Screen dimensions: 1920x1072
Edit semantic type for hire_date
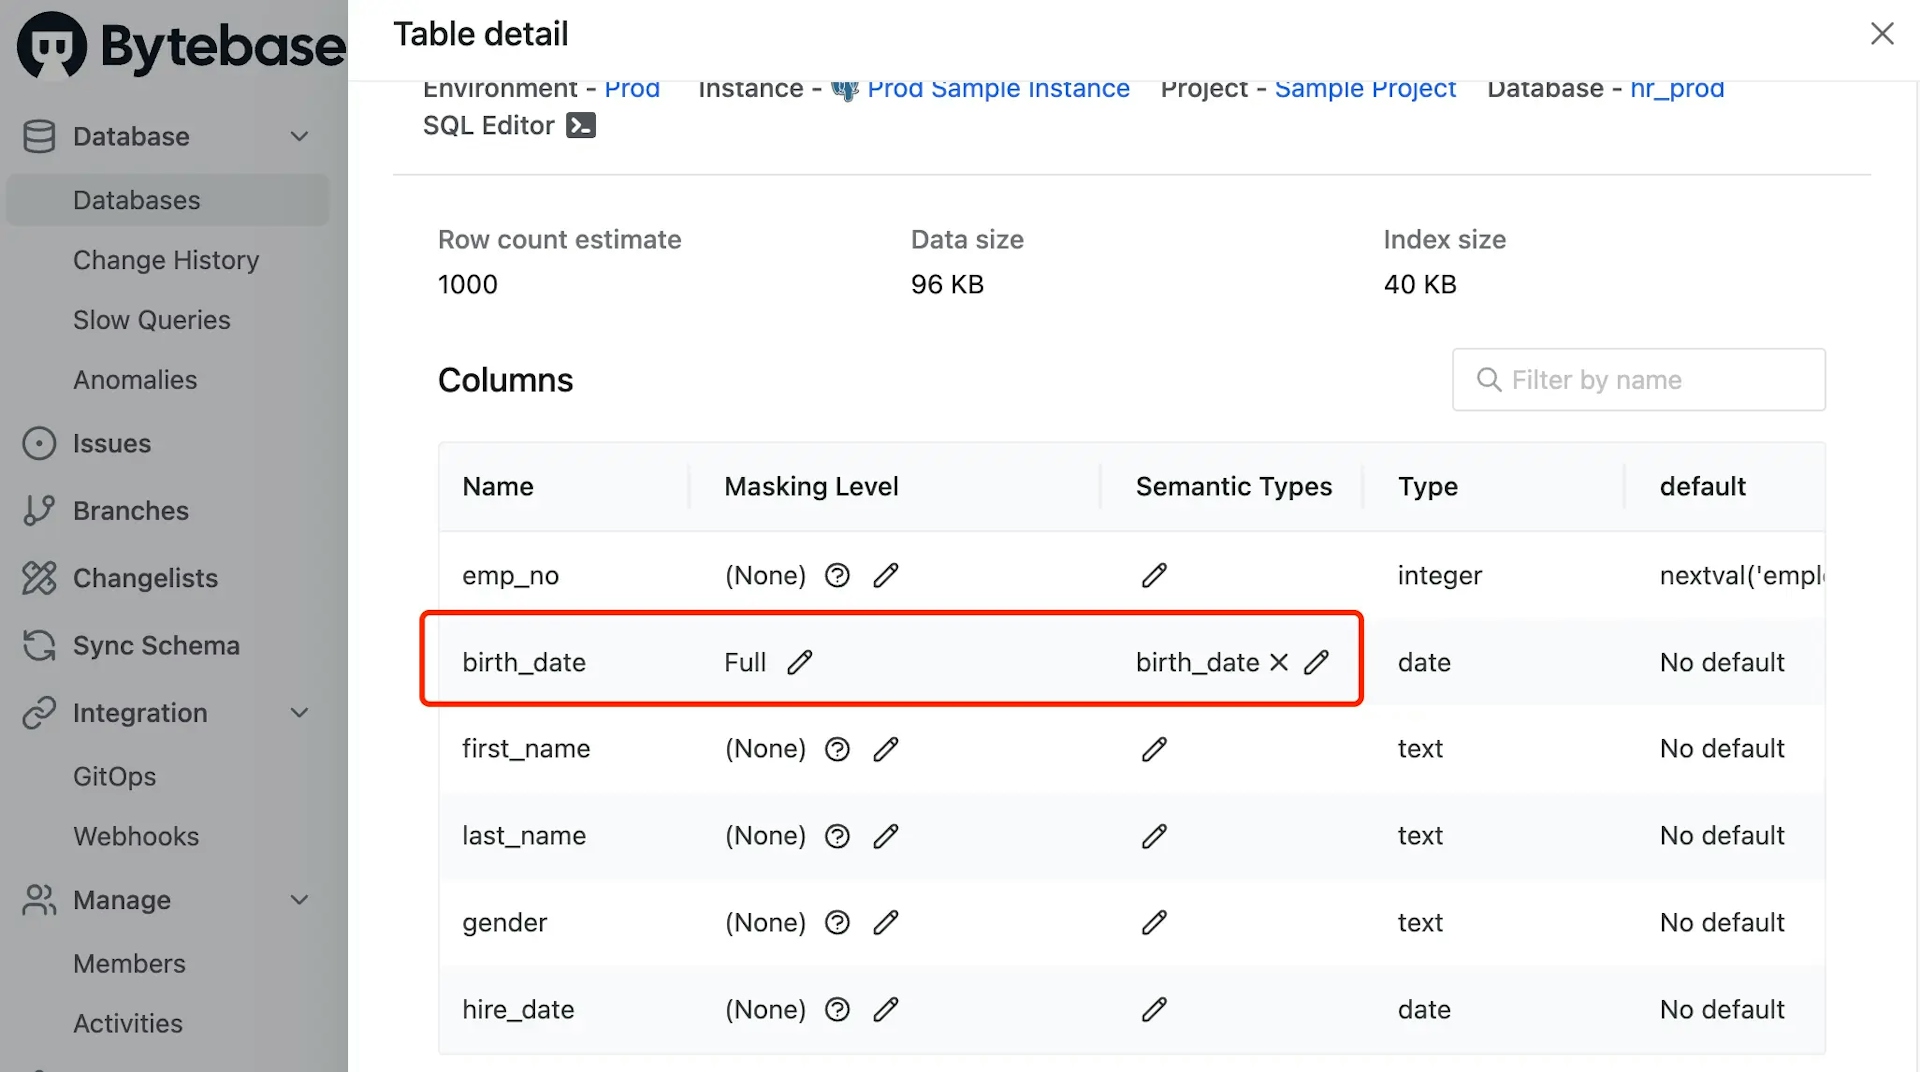click(x=1154, y=1009)
